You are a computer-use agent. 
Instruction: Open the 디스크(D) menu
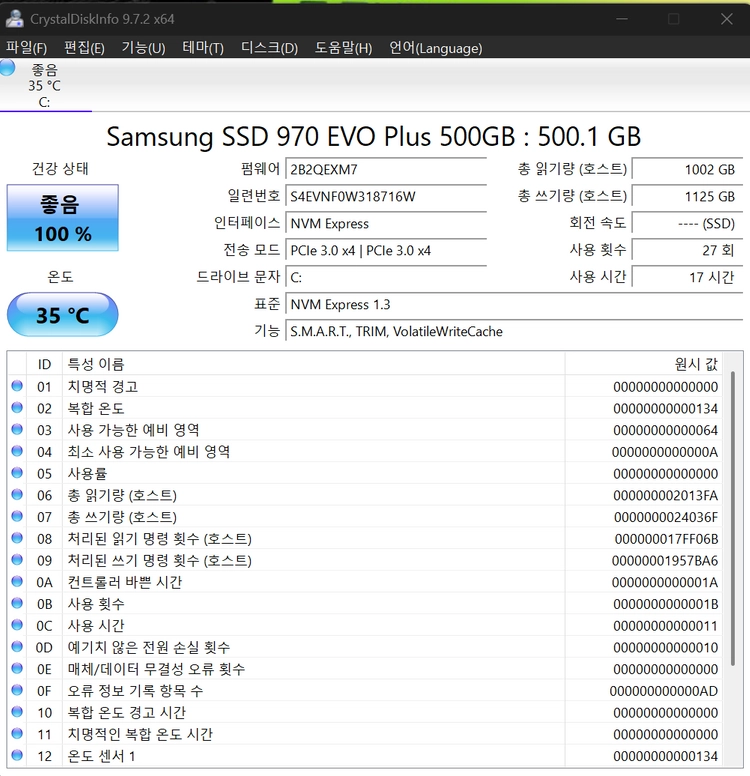(x=269, y=48)
